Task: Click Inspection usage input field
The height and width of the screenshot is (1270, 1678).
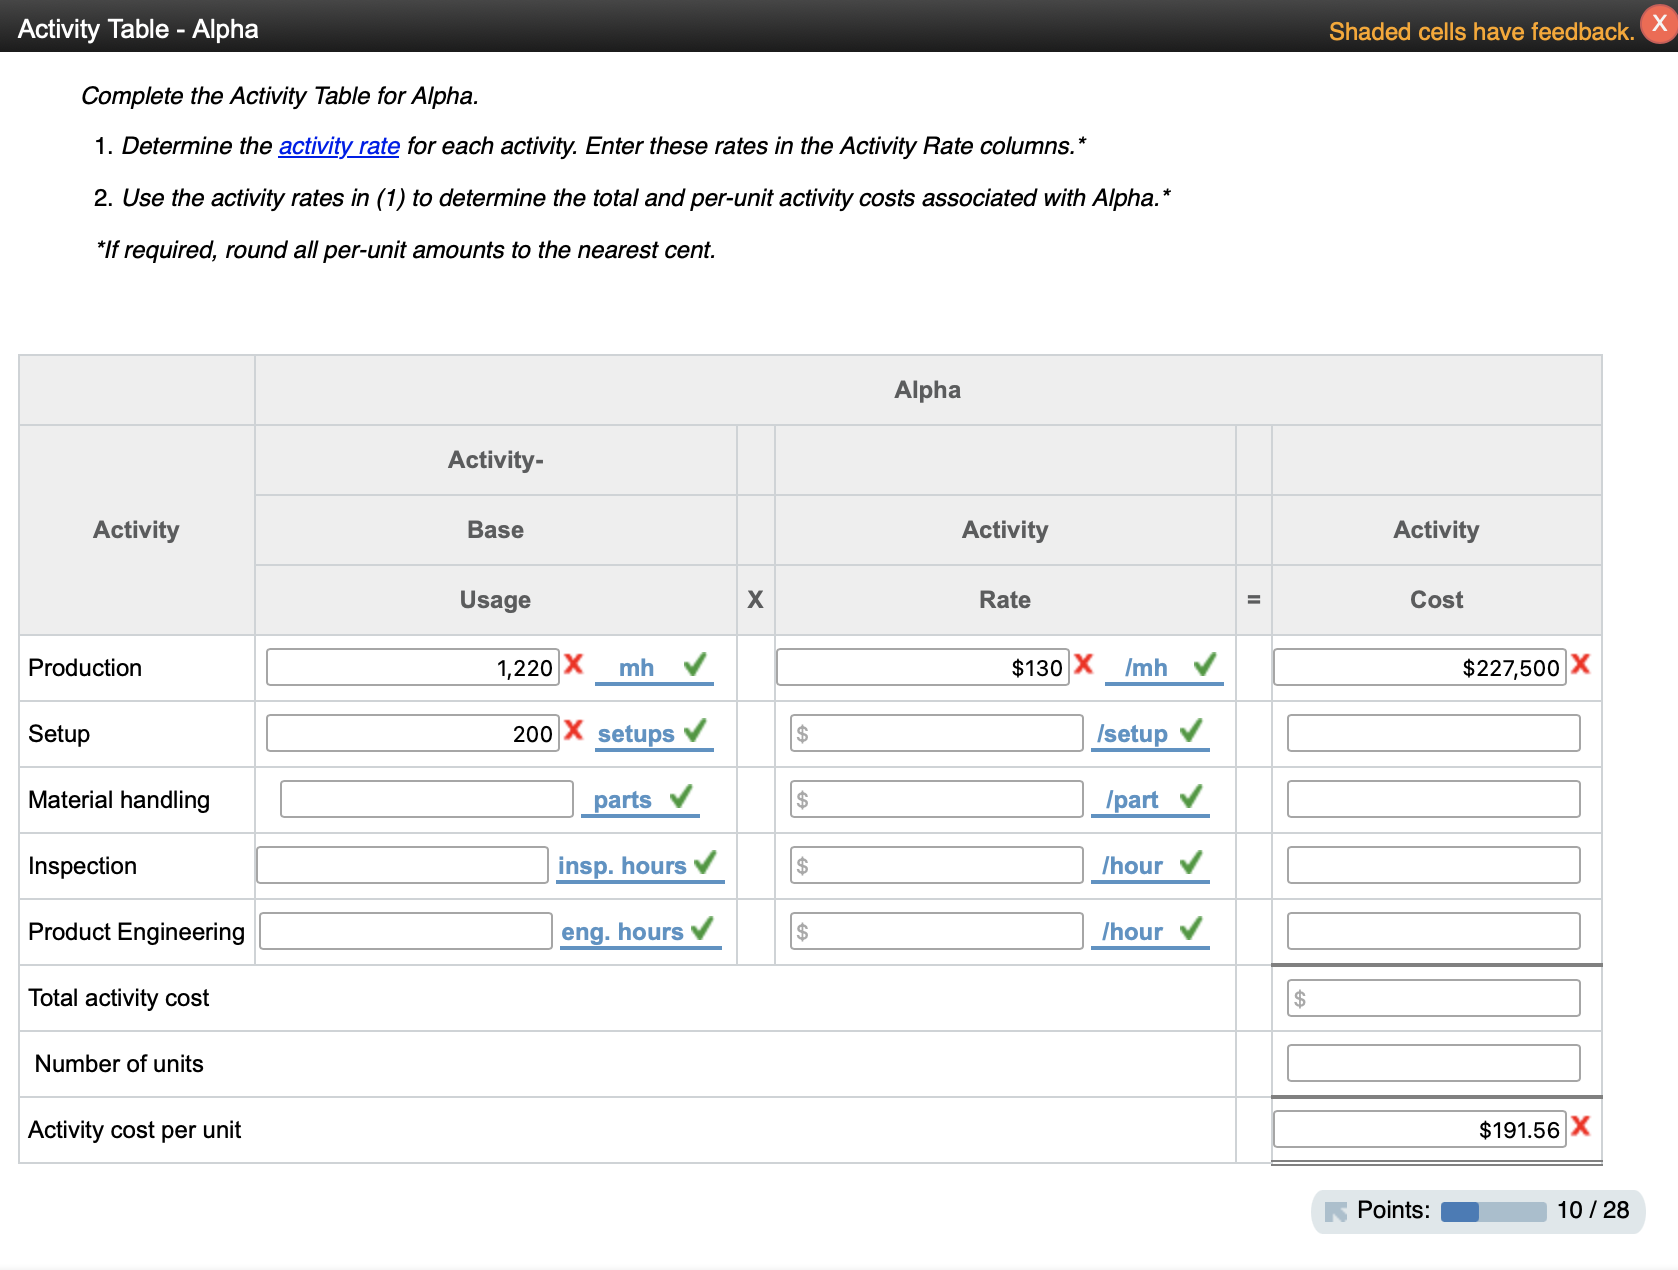Action: tap(402, 865)
